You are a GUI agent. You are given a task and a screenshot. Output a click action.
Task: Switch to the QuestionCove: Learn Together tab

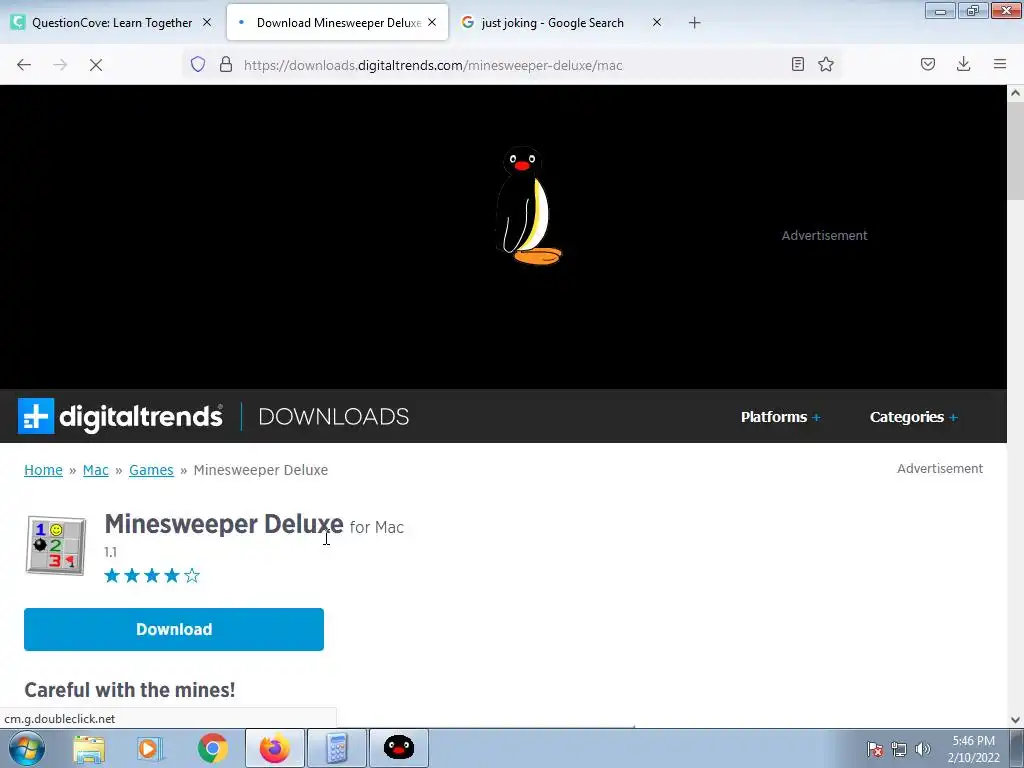click(x=112, y=23)
